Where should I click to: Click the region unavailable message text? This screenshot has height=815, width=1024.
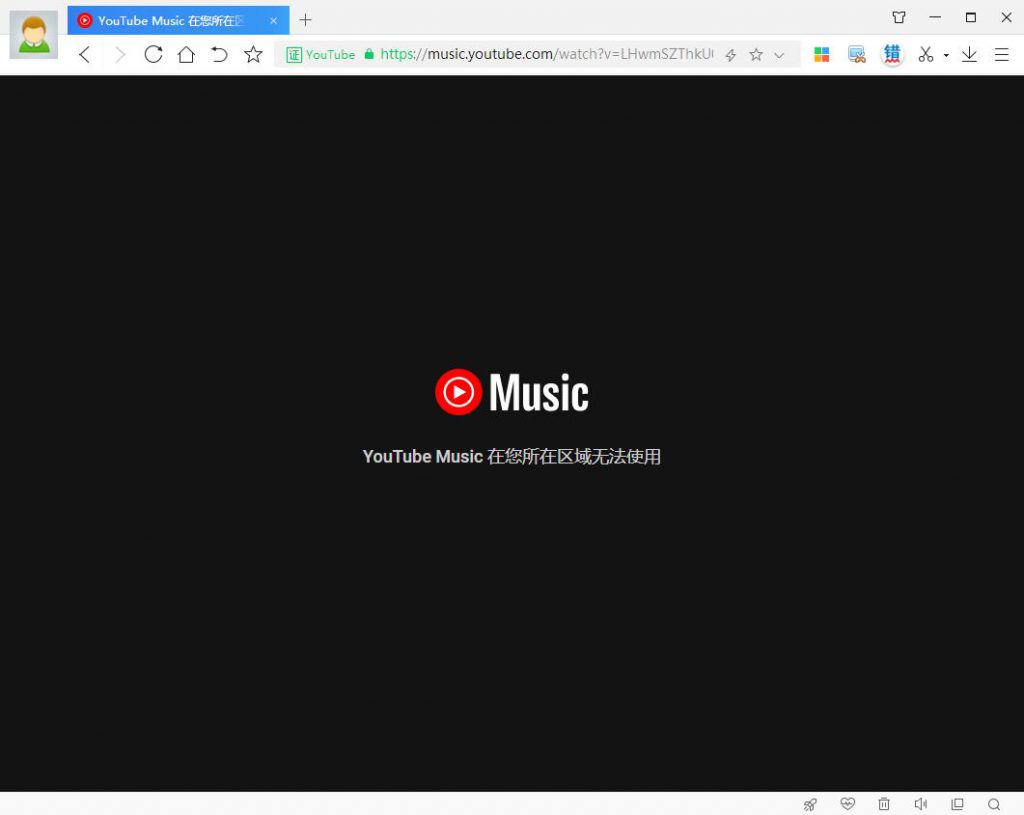click(512, 456)
